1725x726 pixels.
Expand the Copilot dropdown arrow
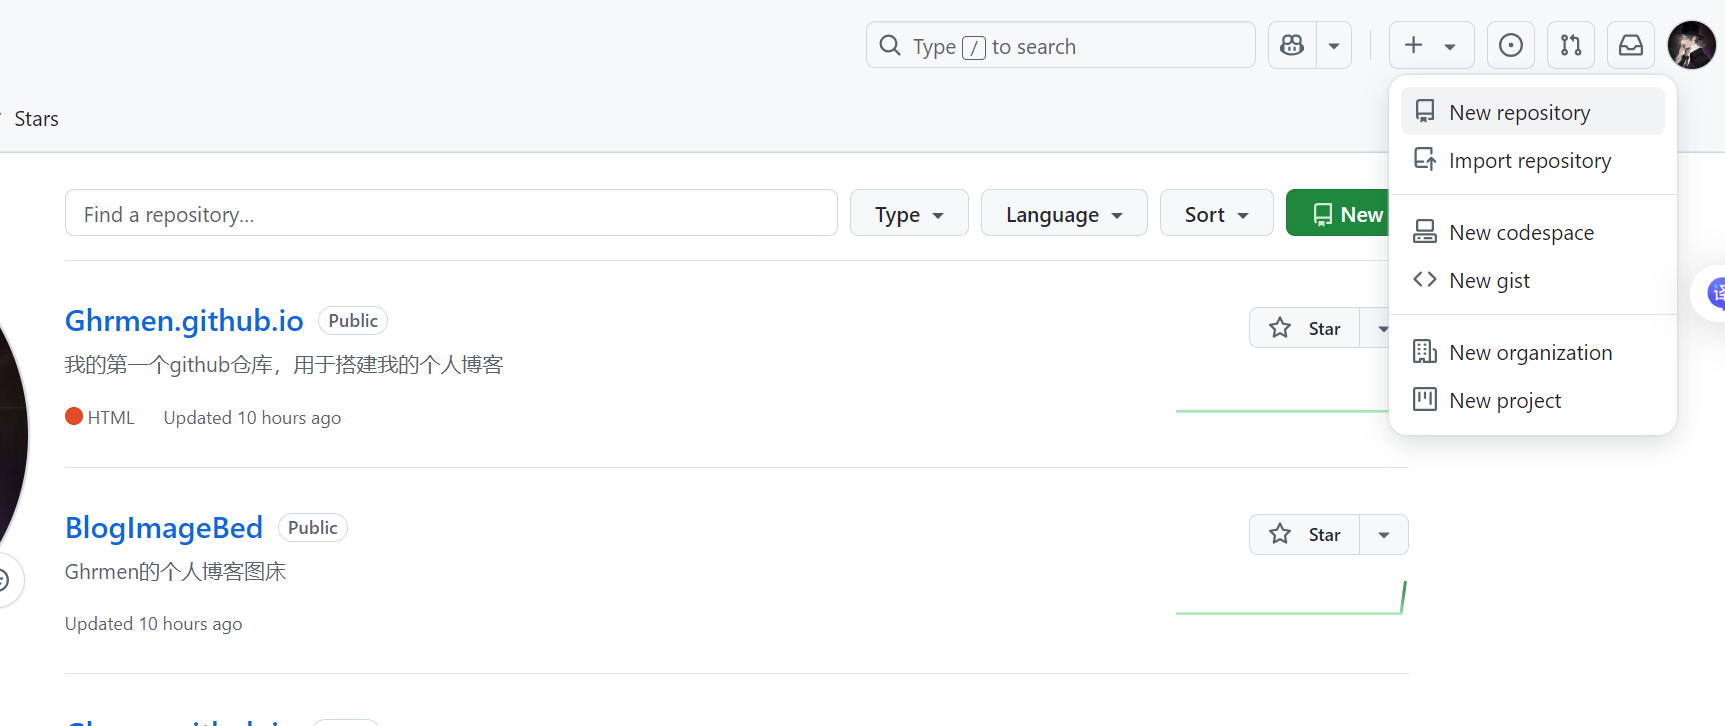[x=1334, y=45]
